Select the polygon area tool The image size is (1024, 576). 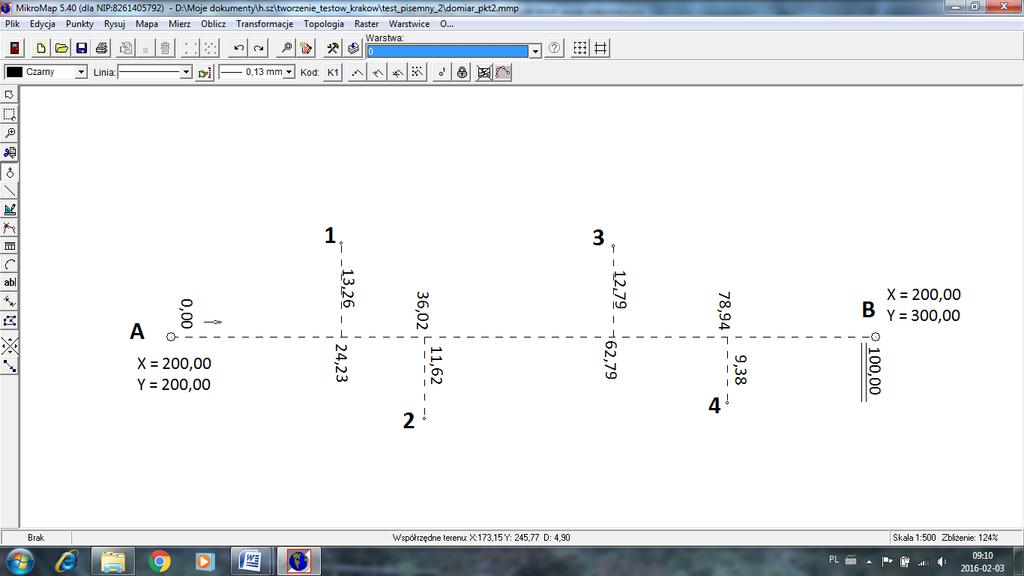tap(9, 321)
